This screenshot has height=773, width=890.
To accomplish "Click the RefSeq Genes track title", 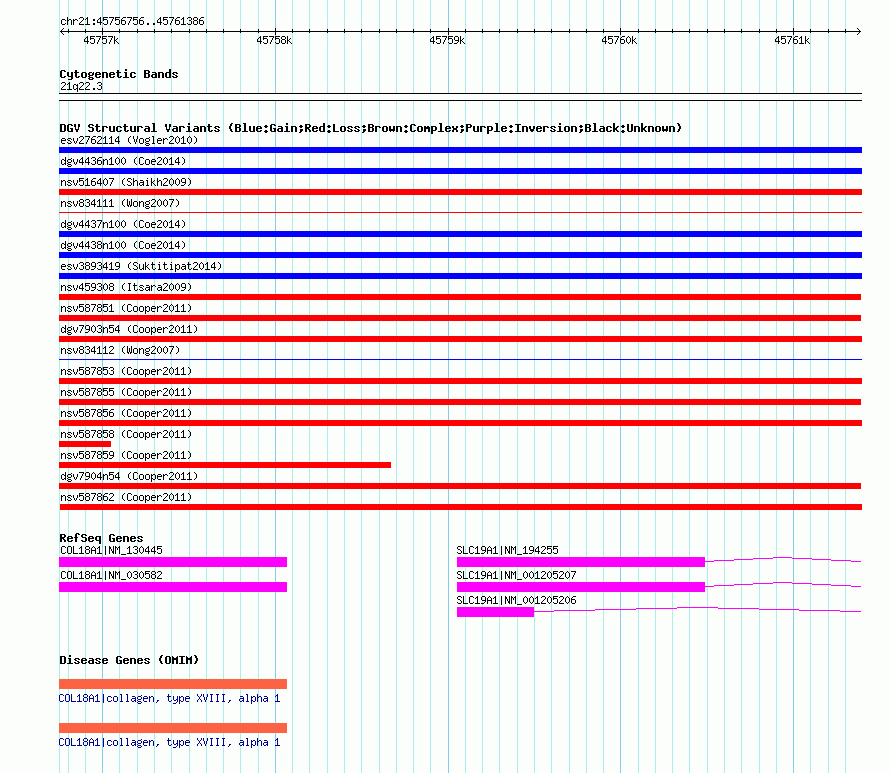I will click(x=101, y=538).
